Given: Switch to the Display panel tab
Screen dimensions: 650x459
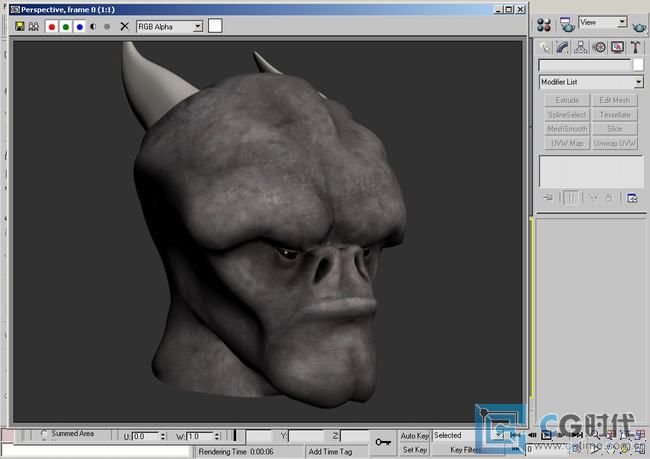Looking at the screenshot, I should [x=617, y=47].
